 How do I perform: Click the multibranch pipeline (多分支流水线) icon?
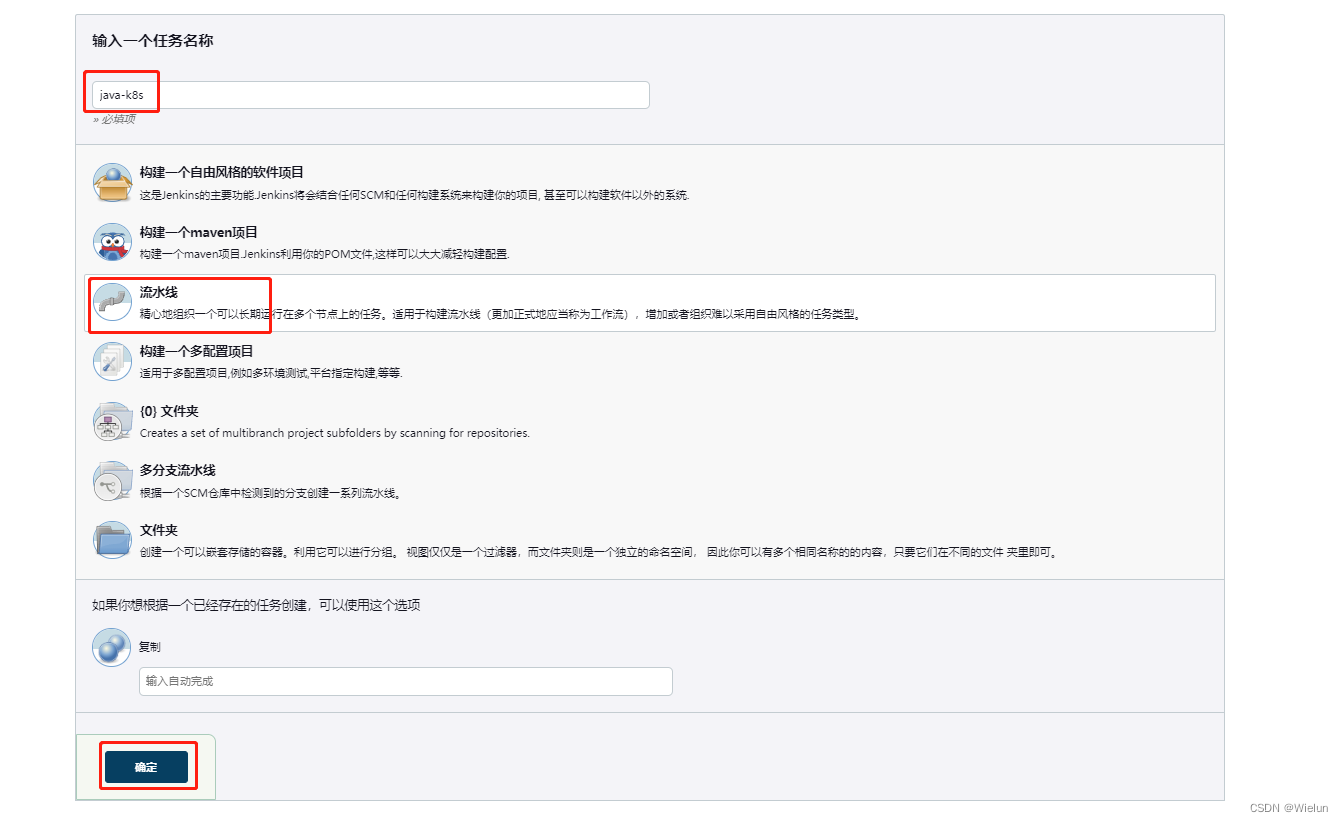tap(112, 481)
